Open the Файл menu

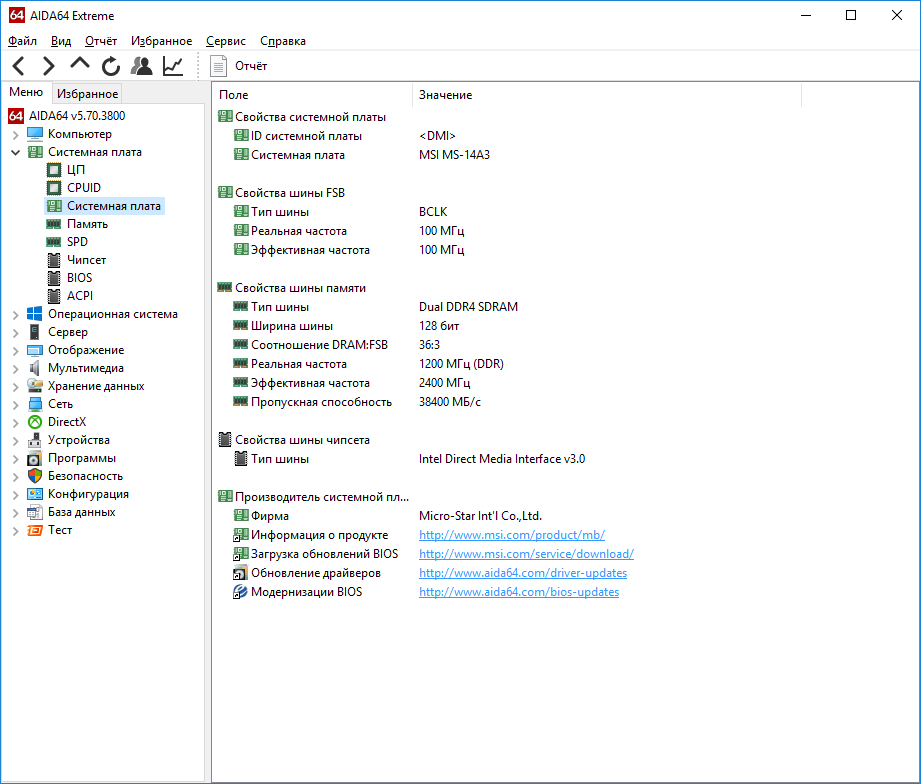pyautogui.click(x=22, y=41)
